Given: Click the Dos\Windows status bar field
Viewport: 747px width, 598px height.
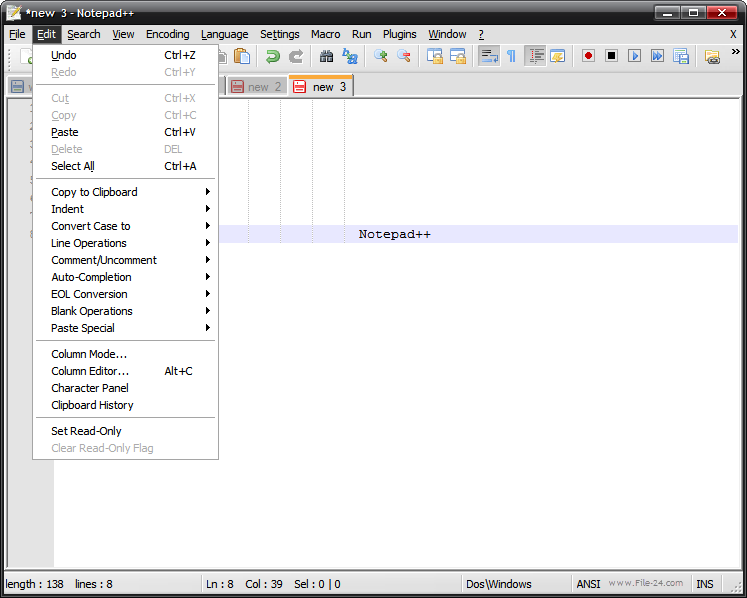Looking at the screenshot, I should point(516,584).
